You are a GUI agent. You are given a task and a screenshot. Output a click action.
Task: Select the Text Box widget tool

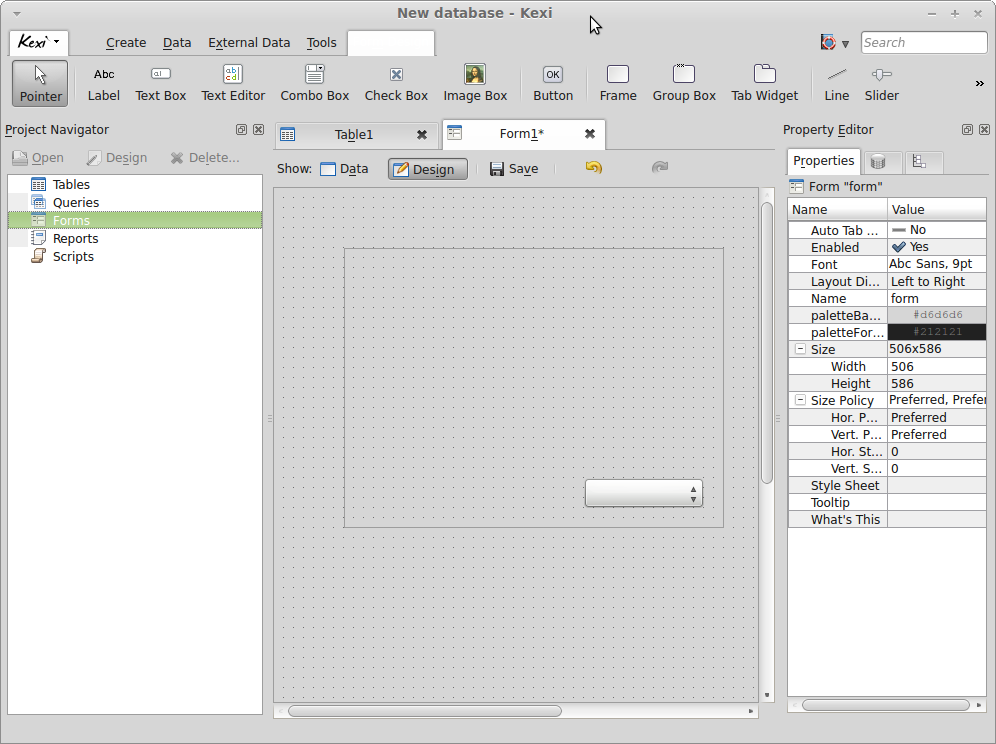point(161,84)
